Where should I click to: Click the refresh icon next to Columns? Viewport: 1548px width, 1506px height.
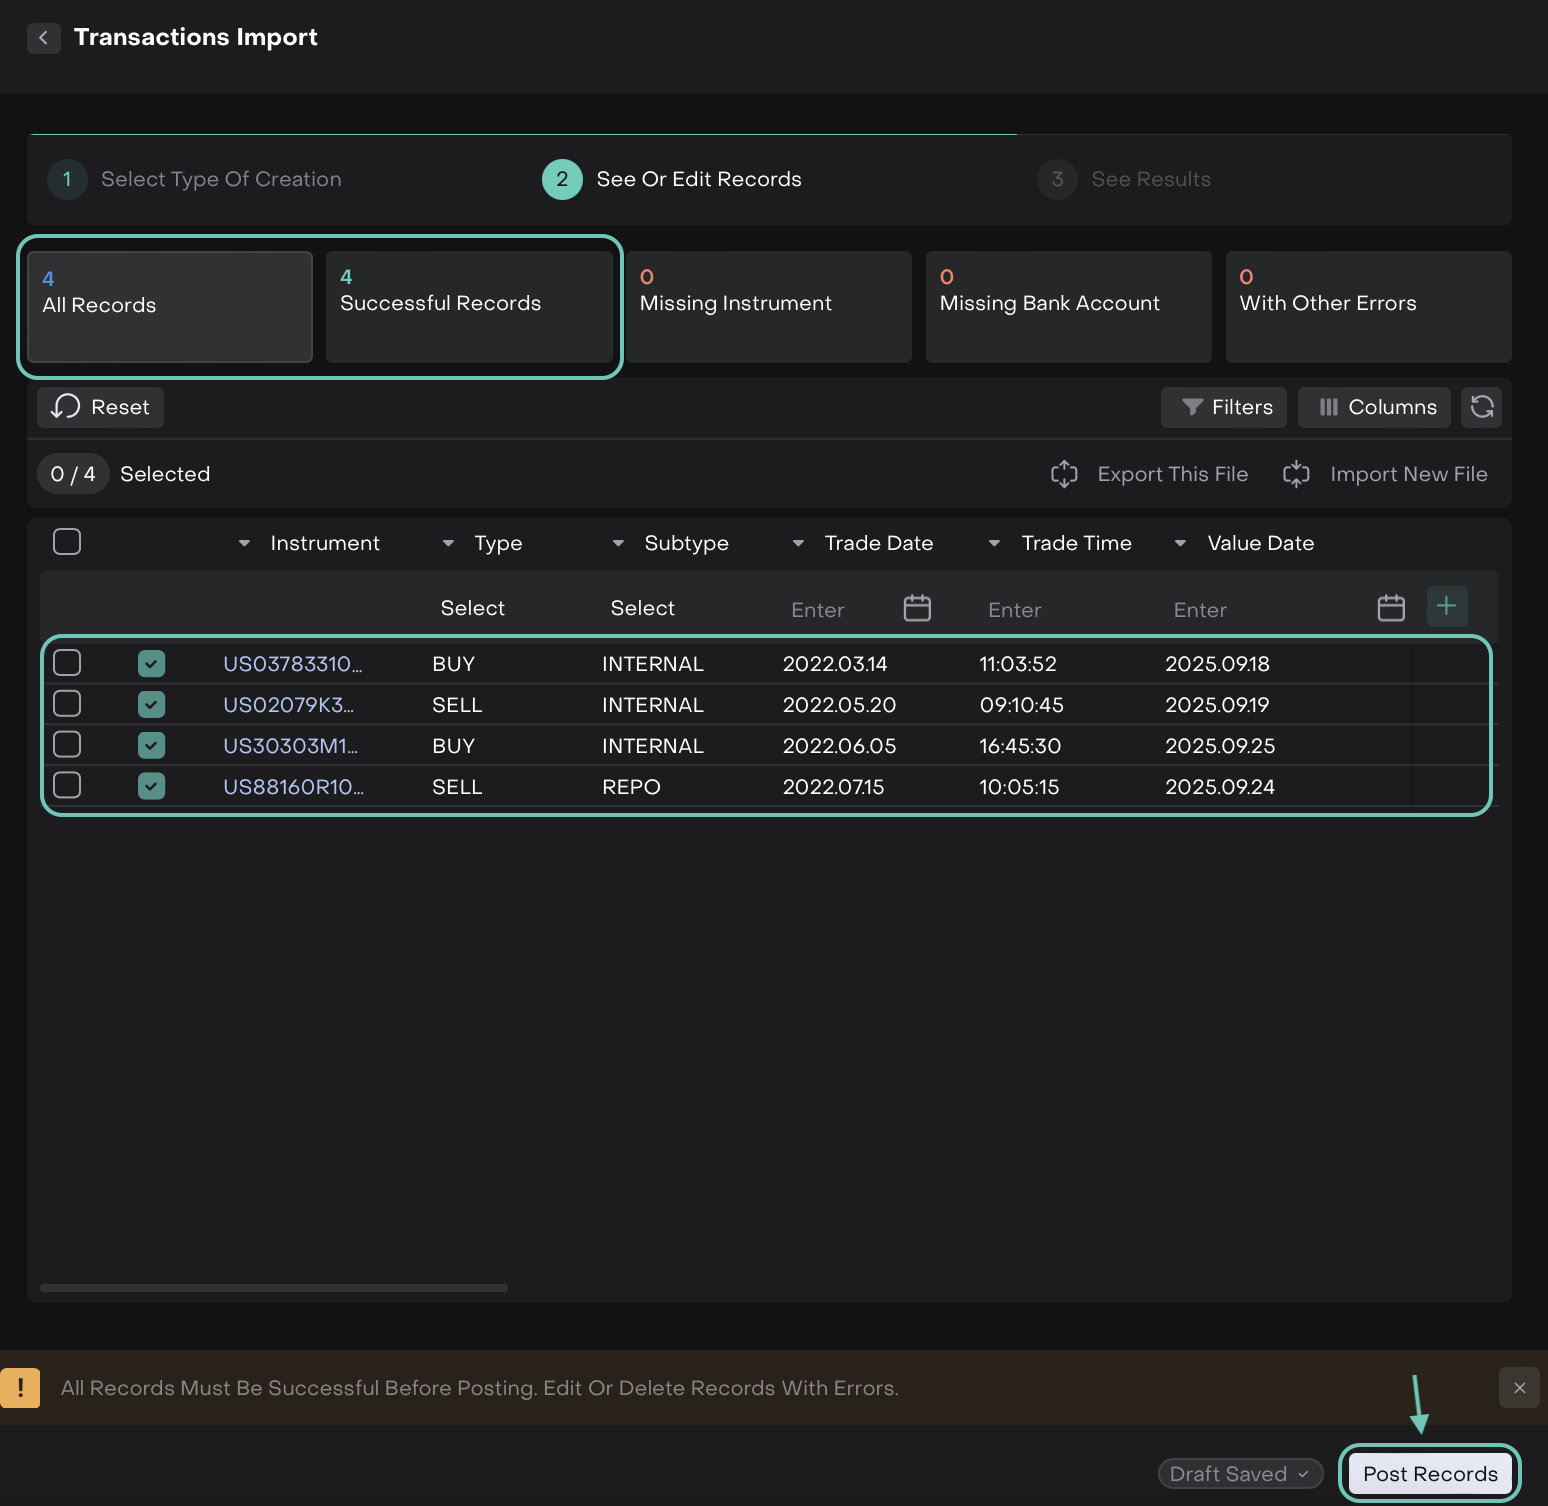tap(1481, 407)
